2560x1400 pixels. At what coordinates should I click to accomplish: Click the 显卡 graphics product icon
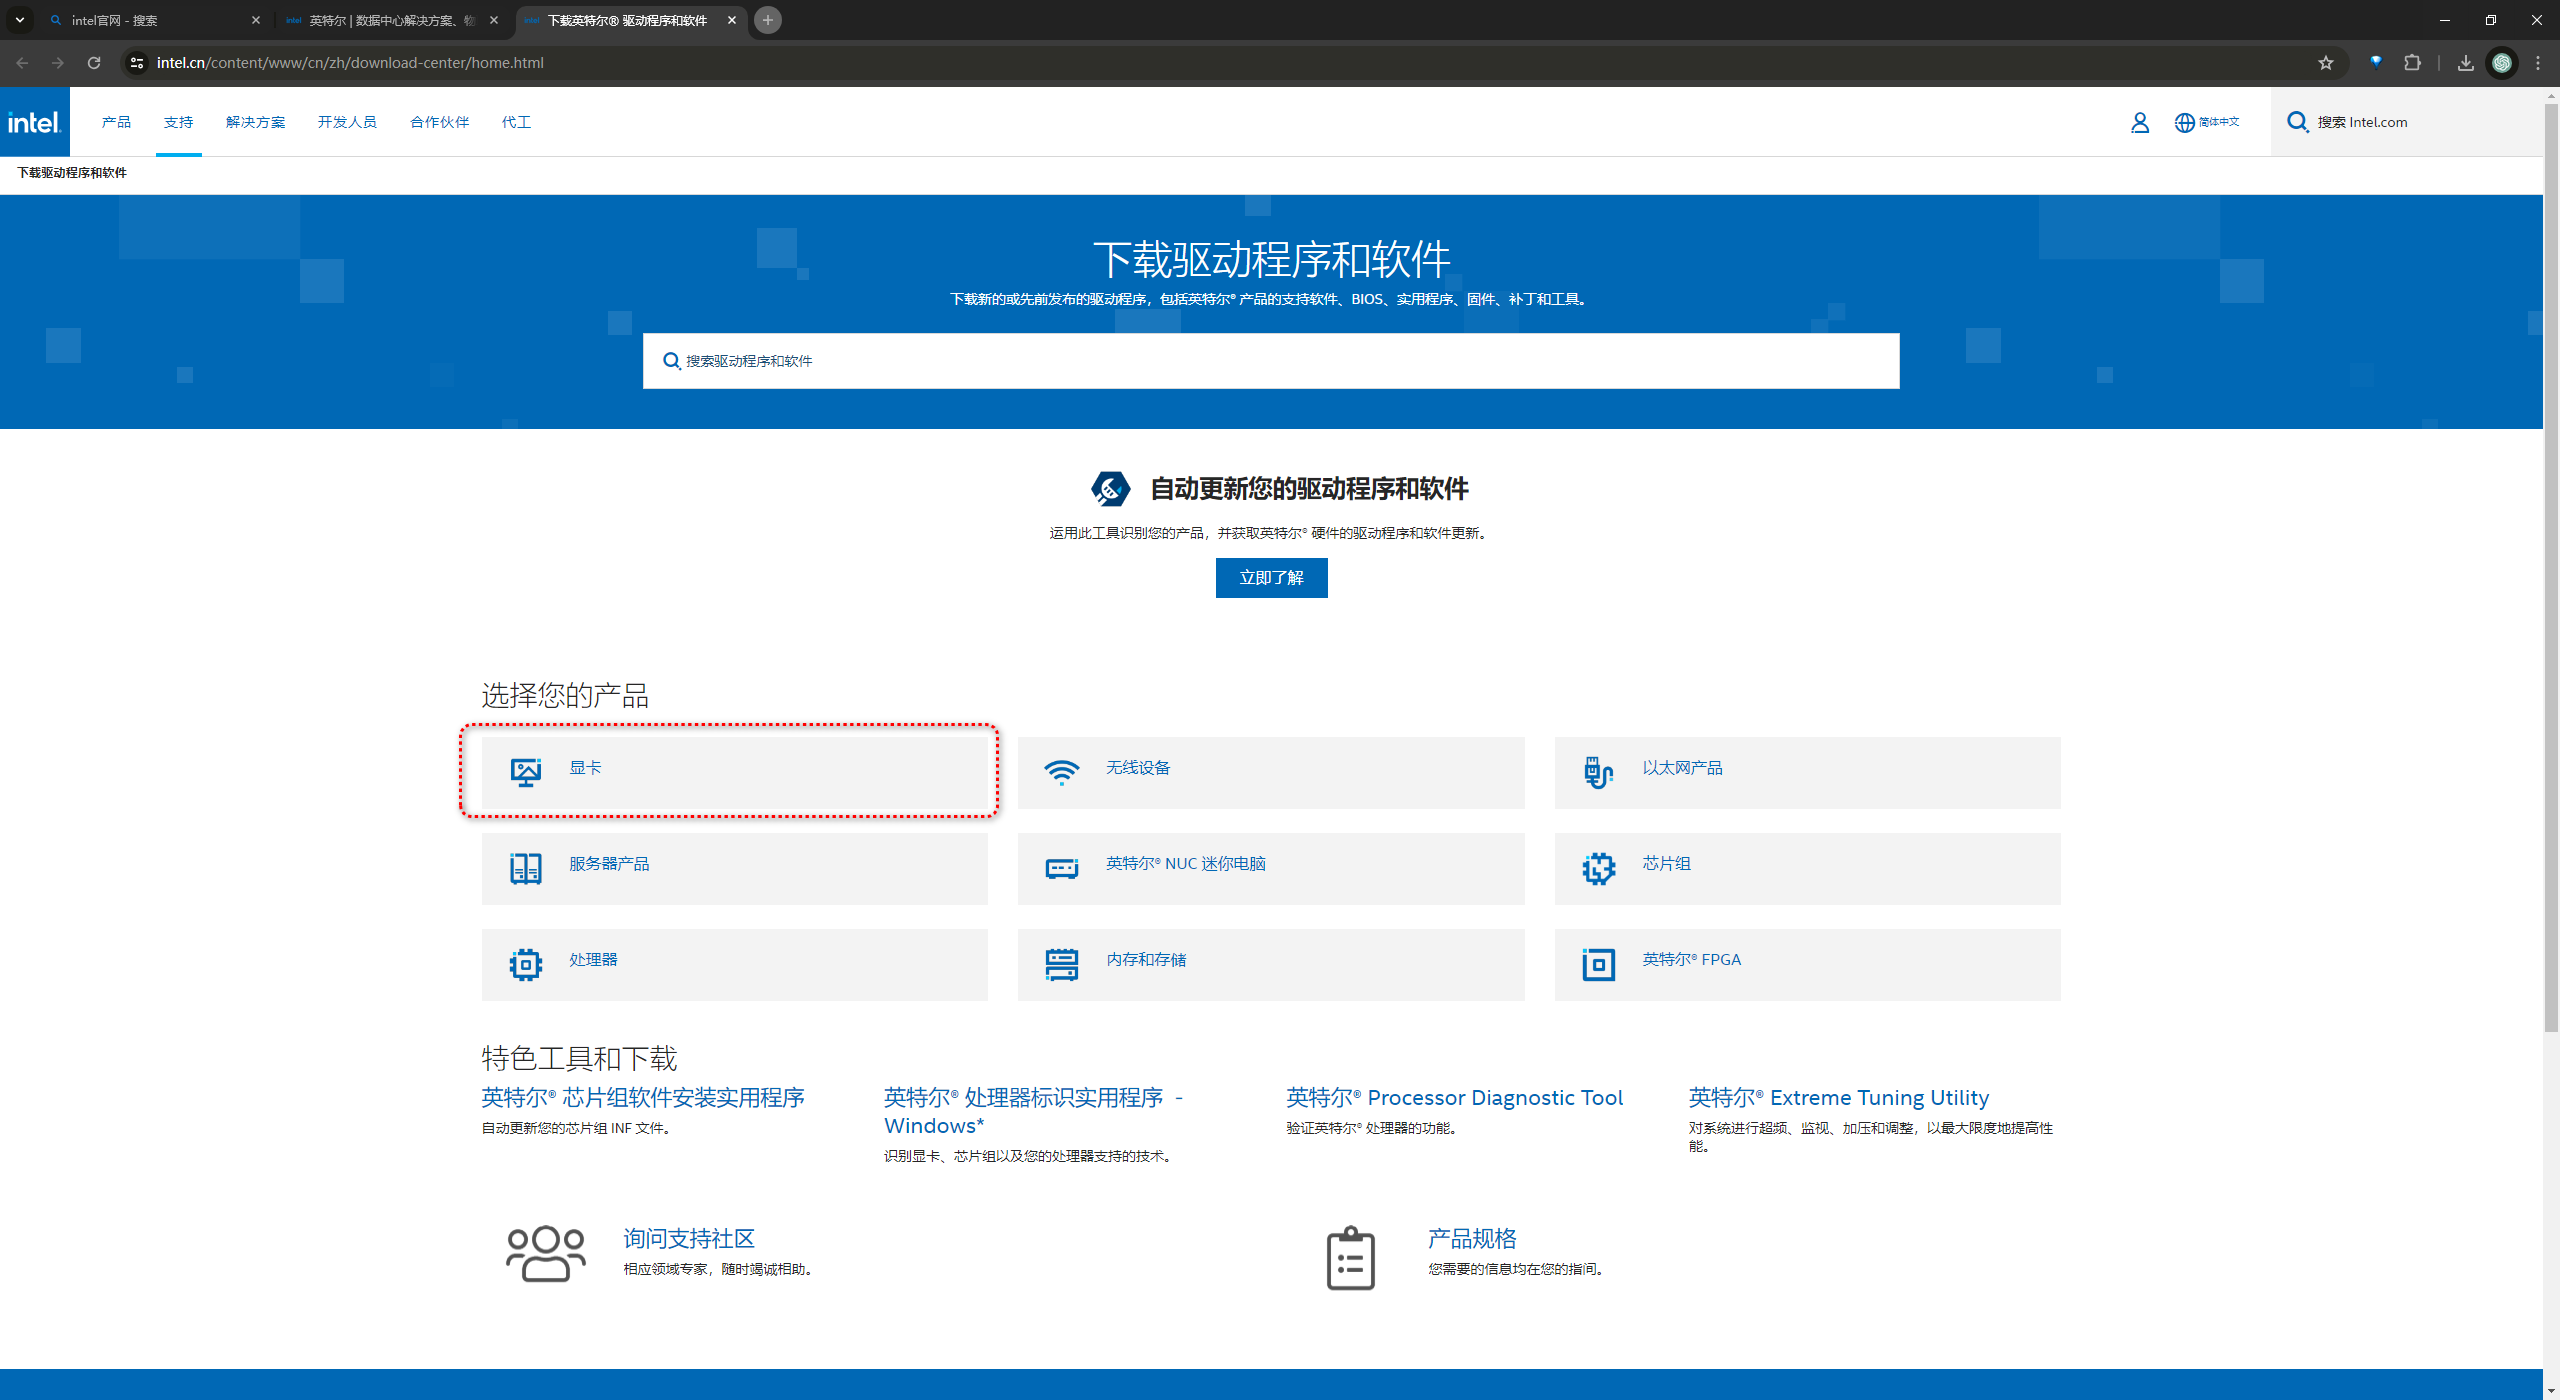click(526, 771)
